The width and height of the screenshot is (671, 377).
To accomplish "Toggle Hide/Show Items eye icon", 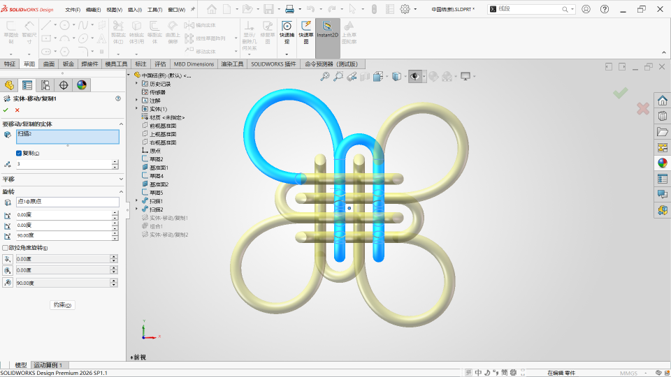I will click(x=414, y=77).
